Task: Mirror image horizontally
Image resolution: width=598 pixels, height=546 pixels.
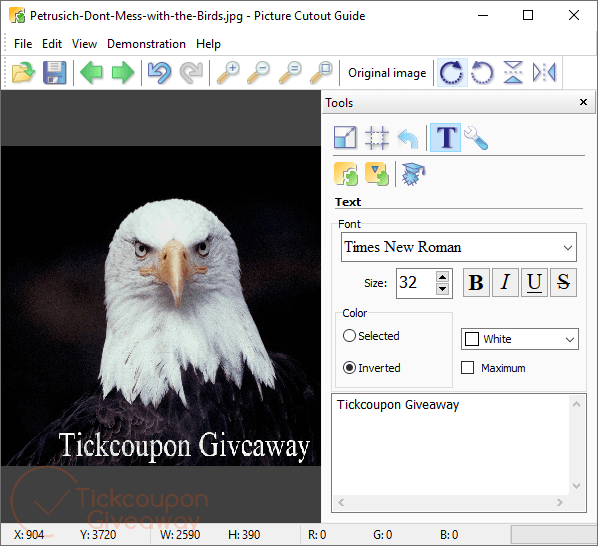Action: (x=544, y=72)
